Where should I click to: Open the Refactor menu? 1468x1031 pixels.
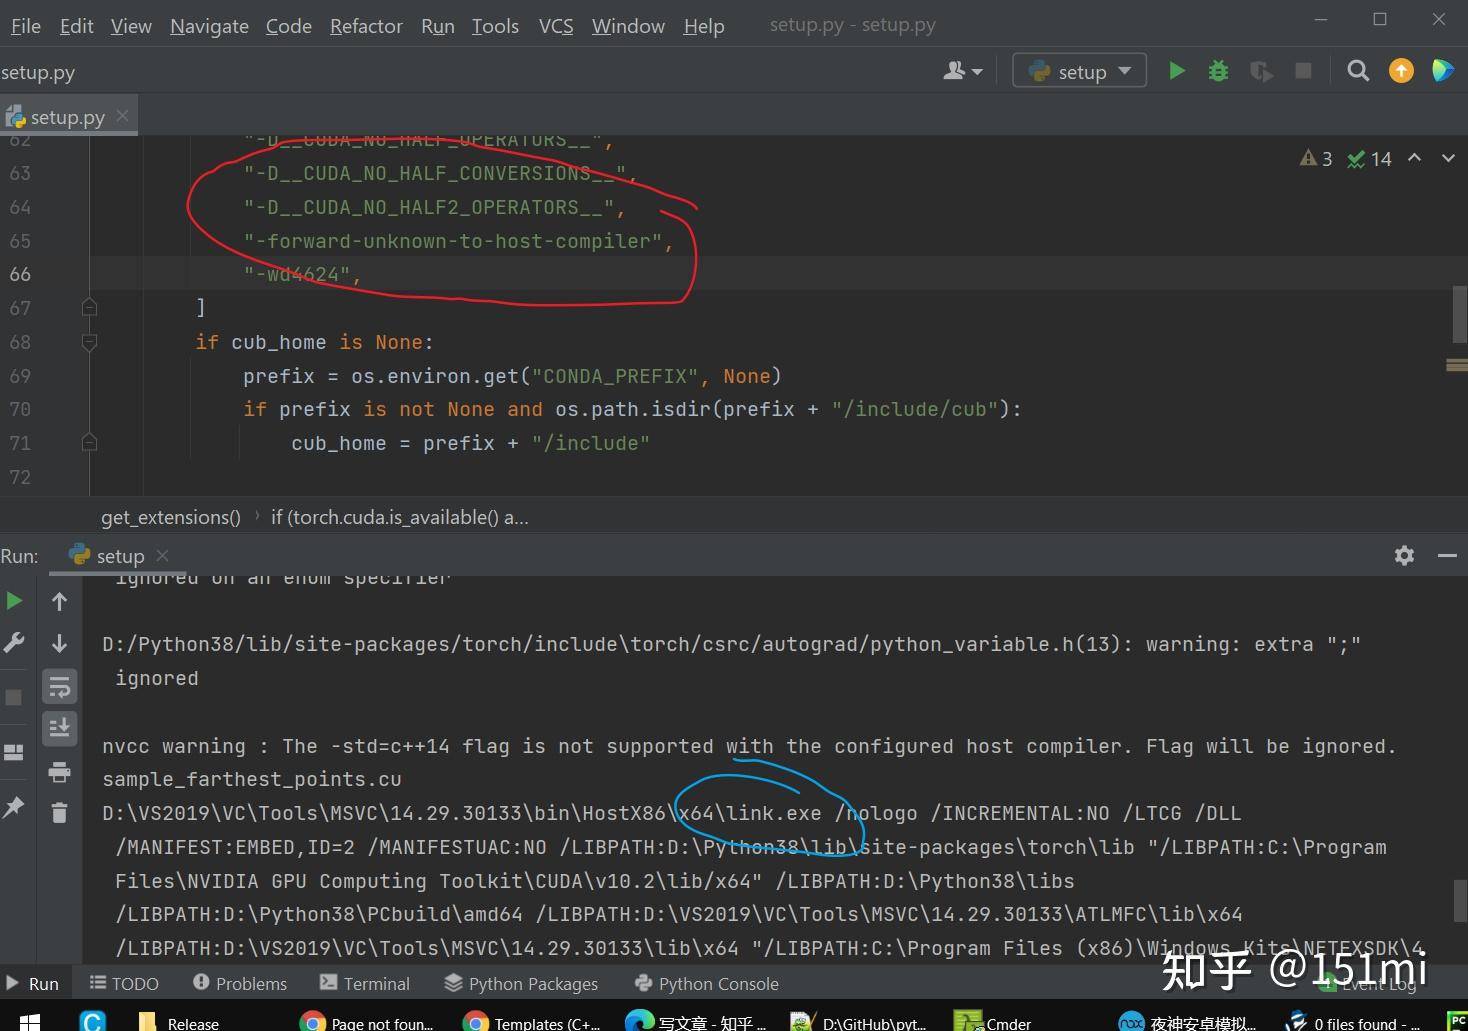pyautogui.click(x=365, y=25)
